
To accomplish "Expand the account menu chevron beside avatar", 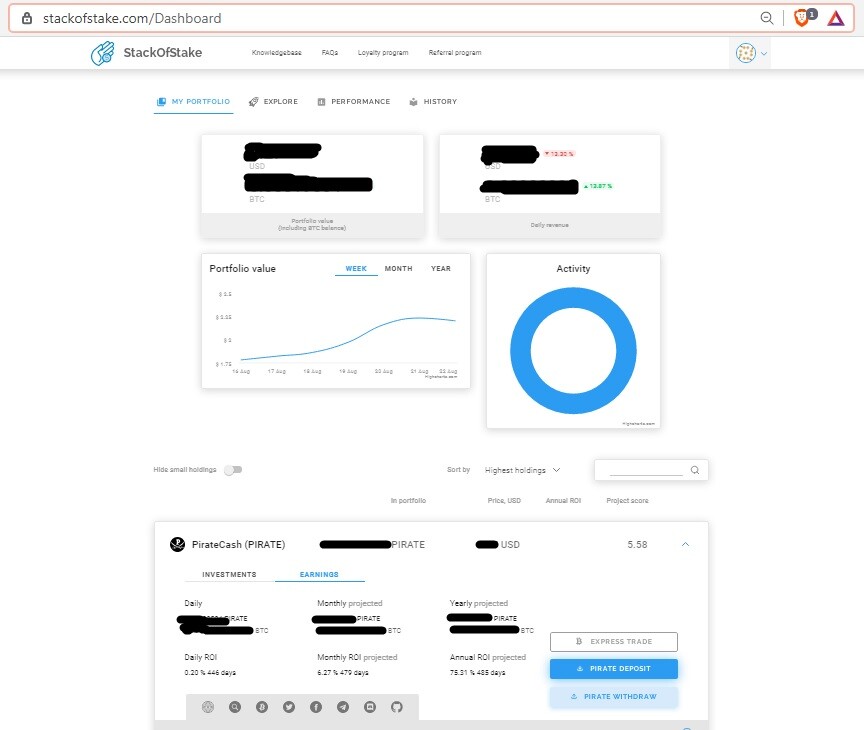I will [x=764, y=53].
